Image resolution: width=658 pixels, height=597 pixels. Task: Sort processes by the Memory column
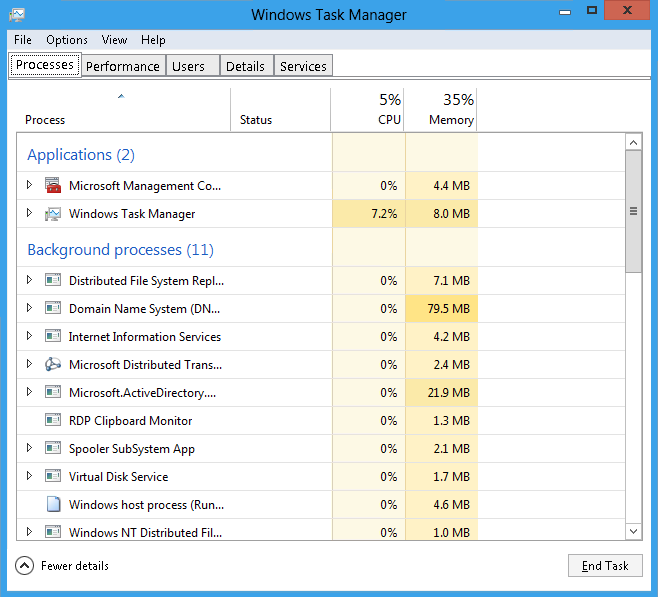(441, 110)
